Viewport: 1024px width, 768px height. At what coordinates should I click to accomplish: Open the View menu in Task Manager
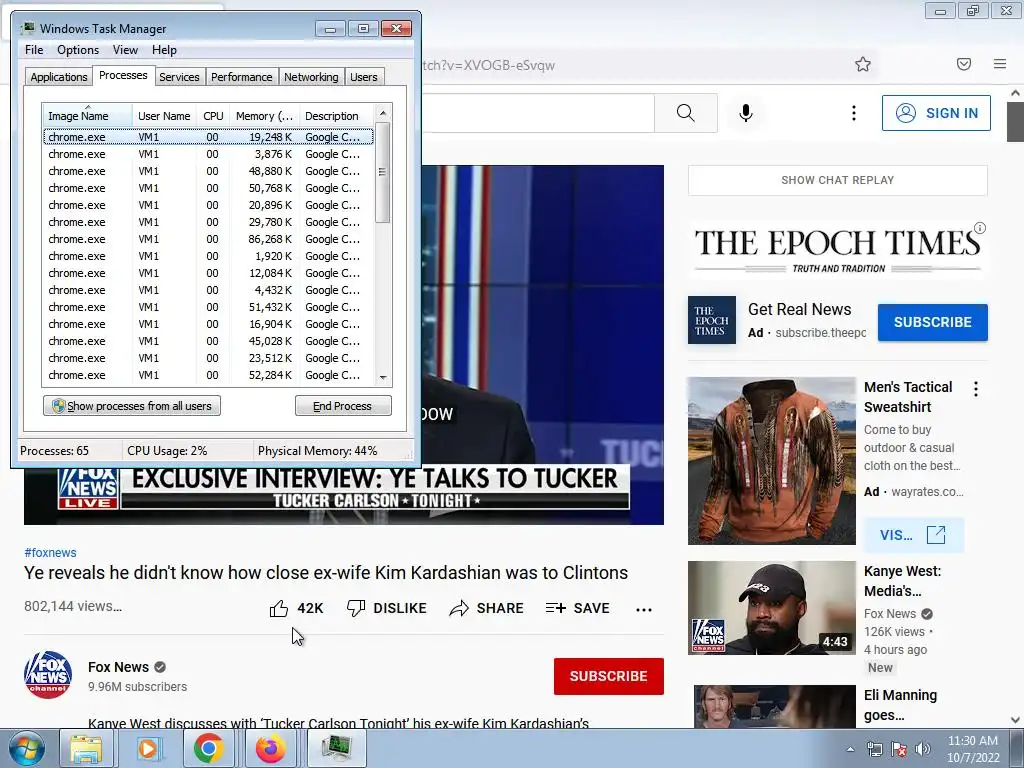(125, 50)
